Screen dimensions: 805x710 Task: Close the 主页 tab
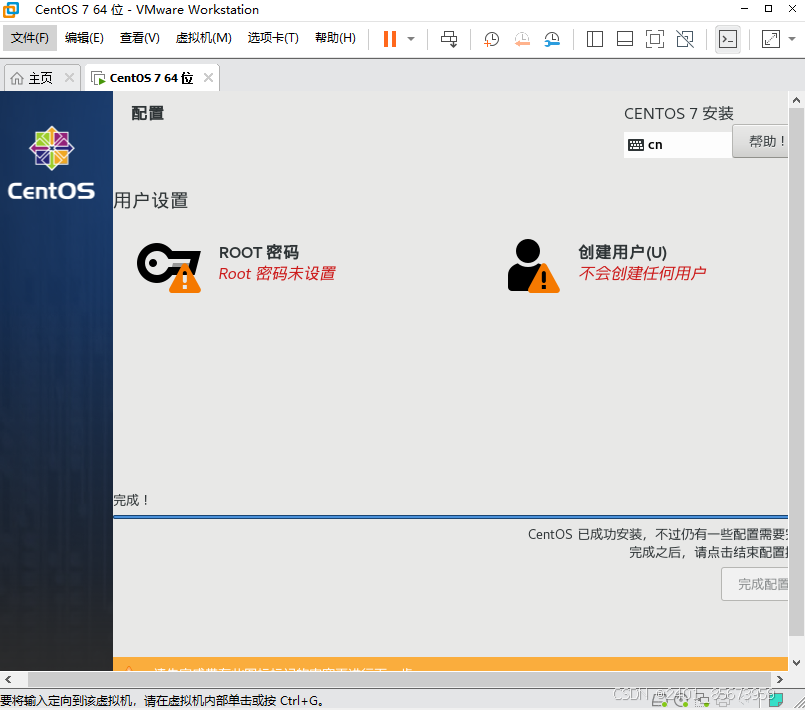[x=69, y=78]
